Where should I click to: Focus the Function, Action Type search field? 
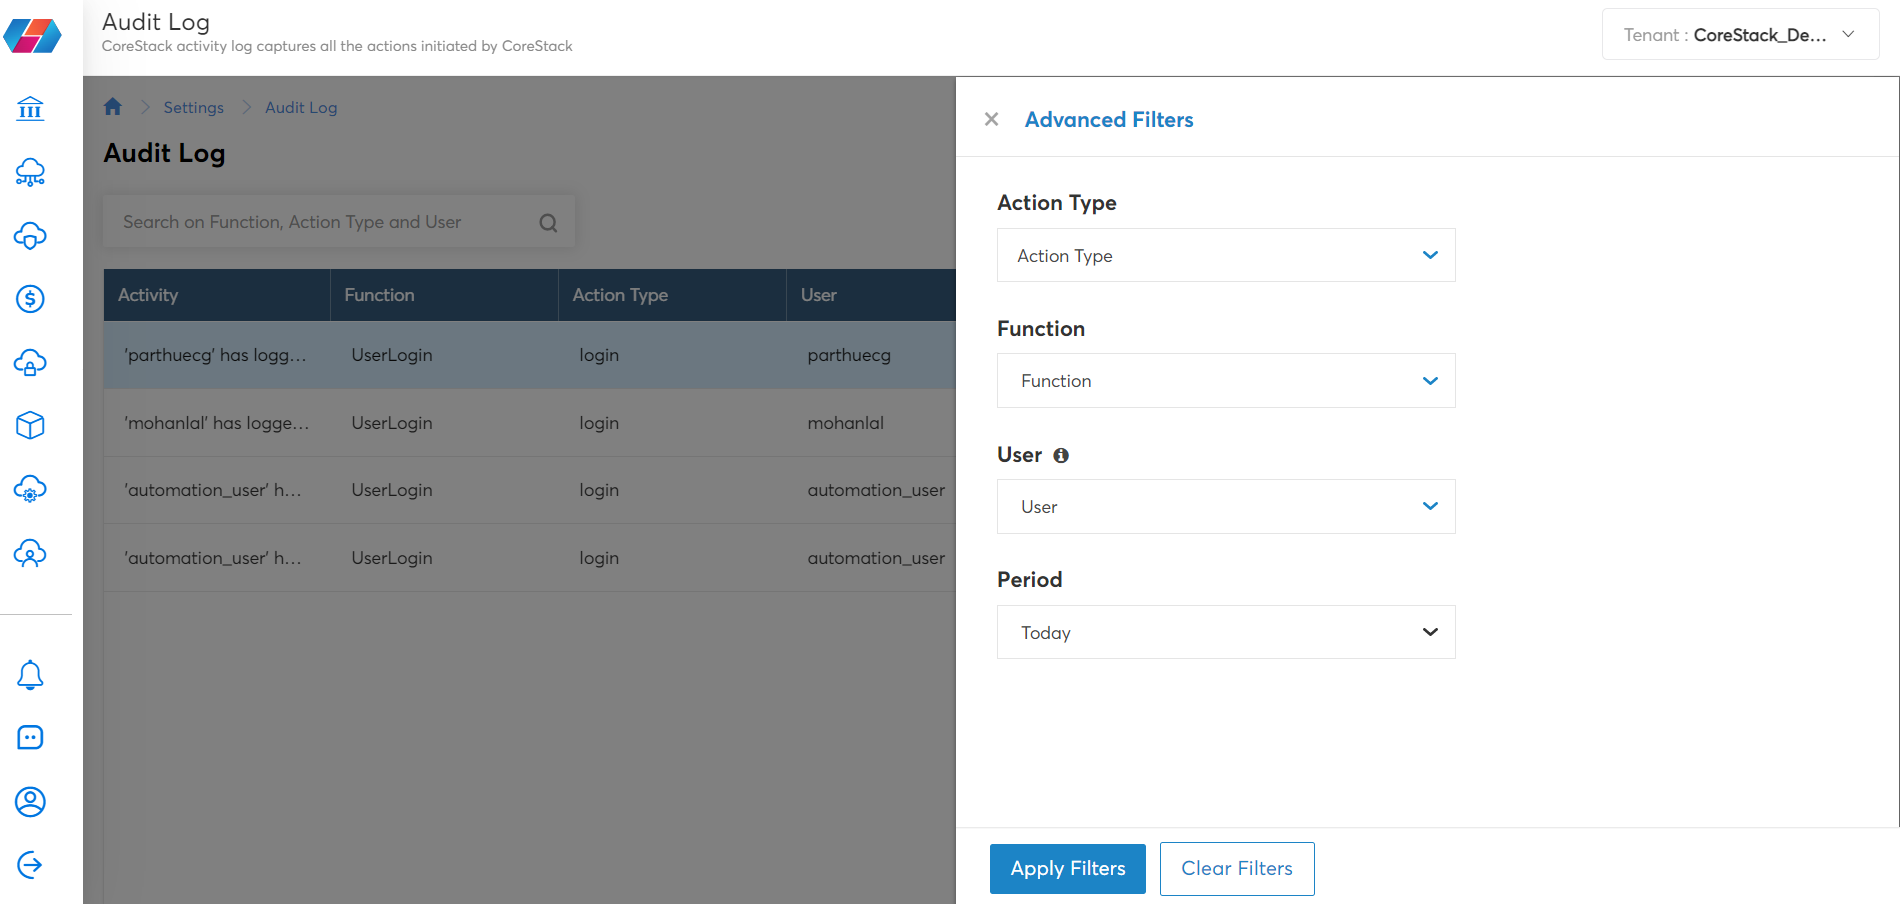338,222
